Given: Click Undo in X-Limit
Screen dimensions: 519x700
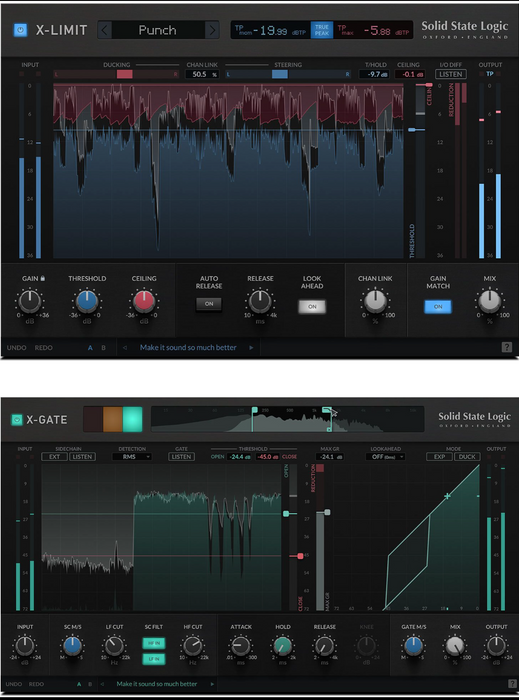Looking at the screenshot, I should [x=17, y=347].
